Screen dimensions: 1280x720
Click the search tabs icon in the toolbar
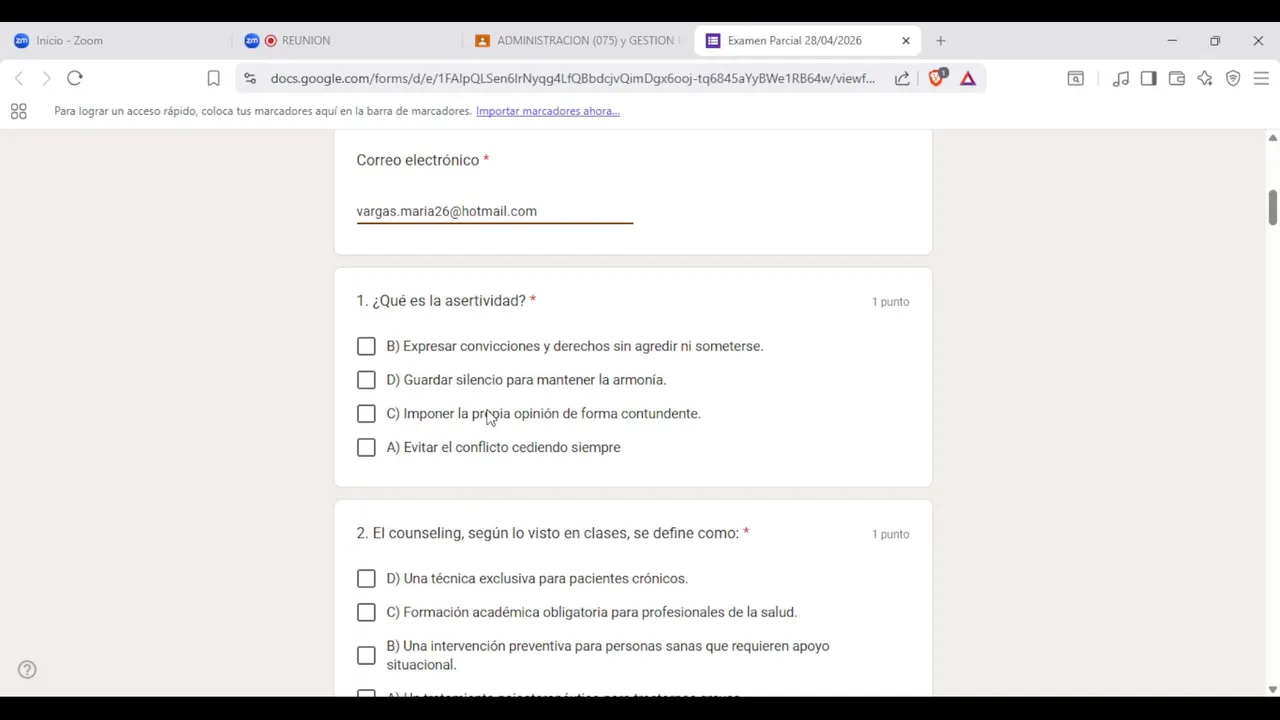pyautogui.click(x=1076, y=78)
